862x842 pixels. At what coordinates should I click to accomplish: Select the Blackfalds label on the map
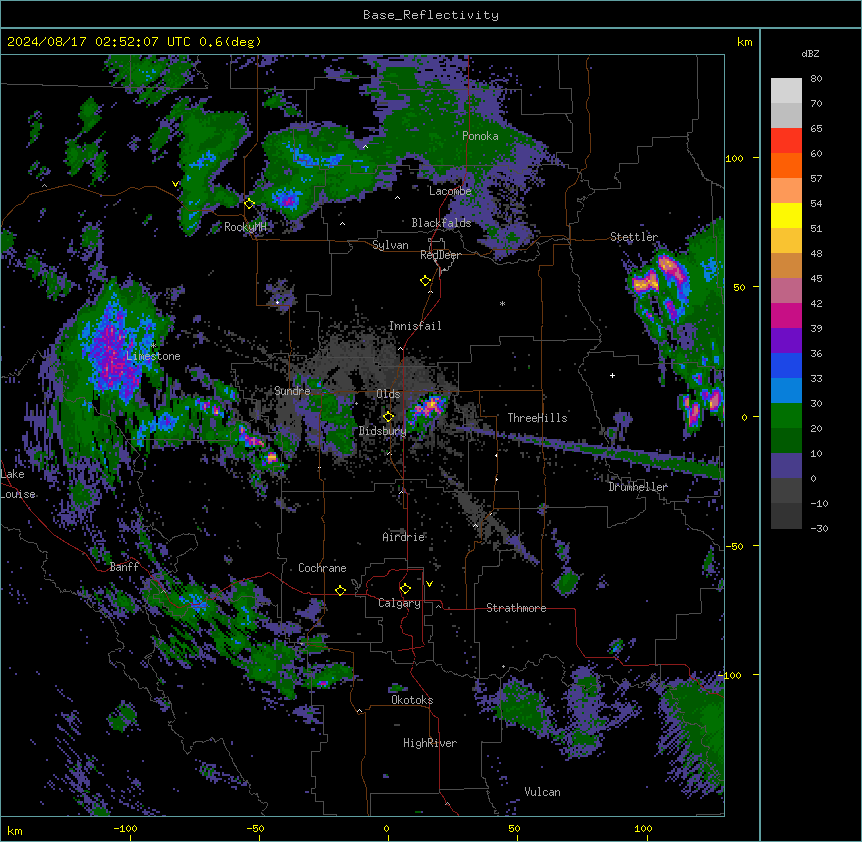(x=441, y=223)
